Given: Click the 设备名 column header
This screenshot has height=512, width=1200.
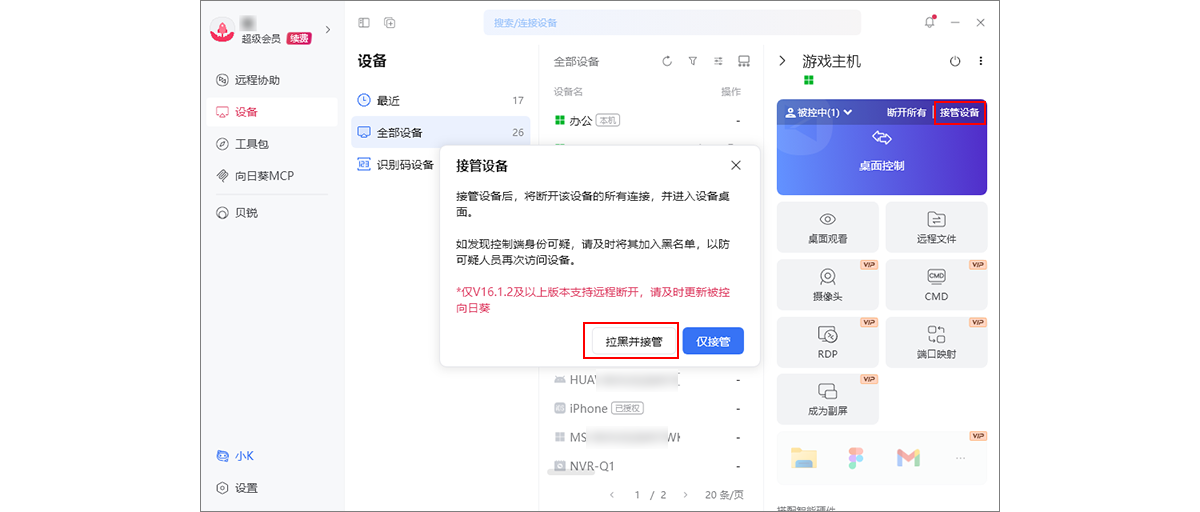Looking at the screenshot, I should point(568,91).
